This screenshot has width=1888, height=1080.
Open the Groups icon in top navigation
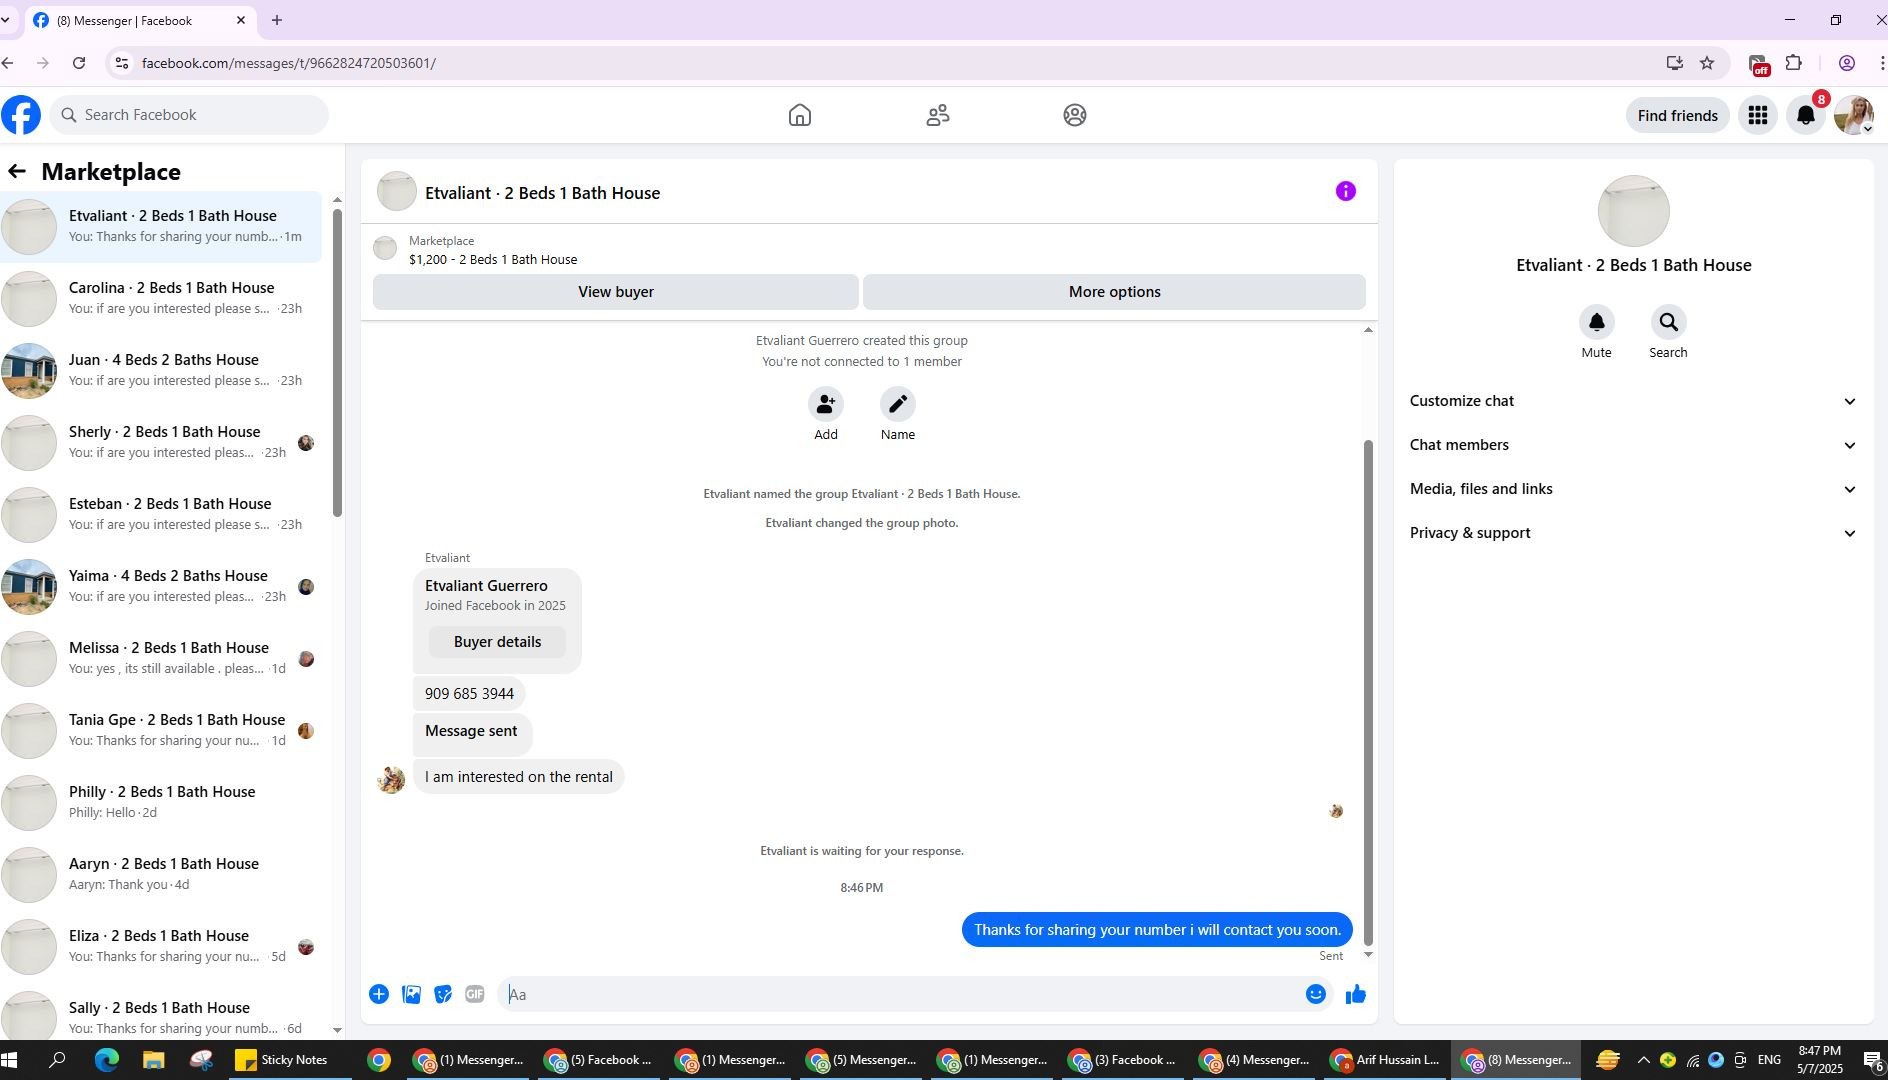(x=1075, y=115)
